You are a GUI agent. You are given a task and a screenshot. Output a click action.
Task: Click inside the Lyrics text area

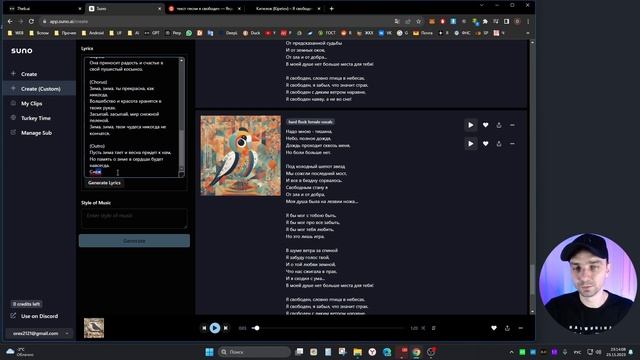coord(131,117)
